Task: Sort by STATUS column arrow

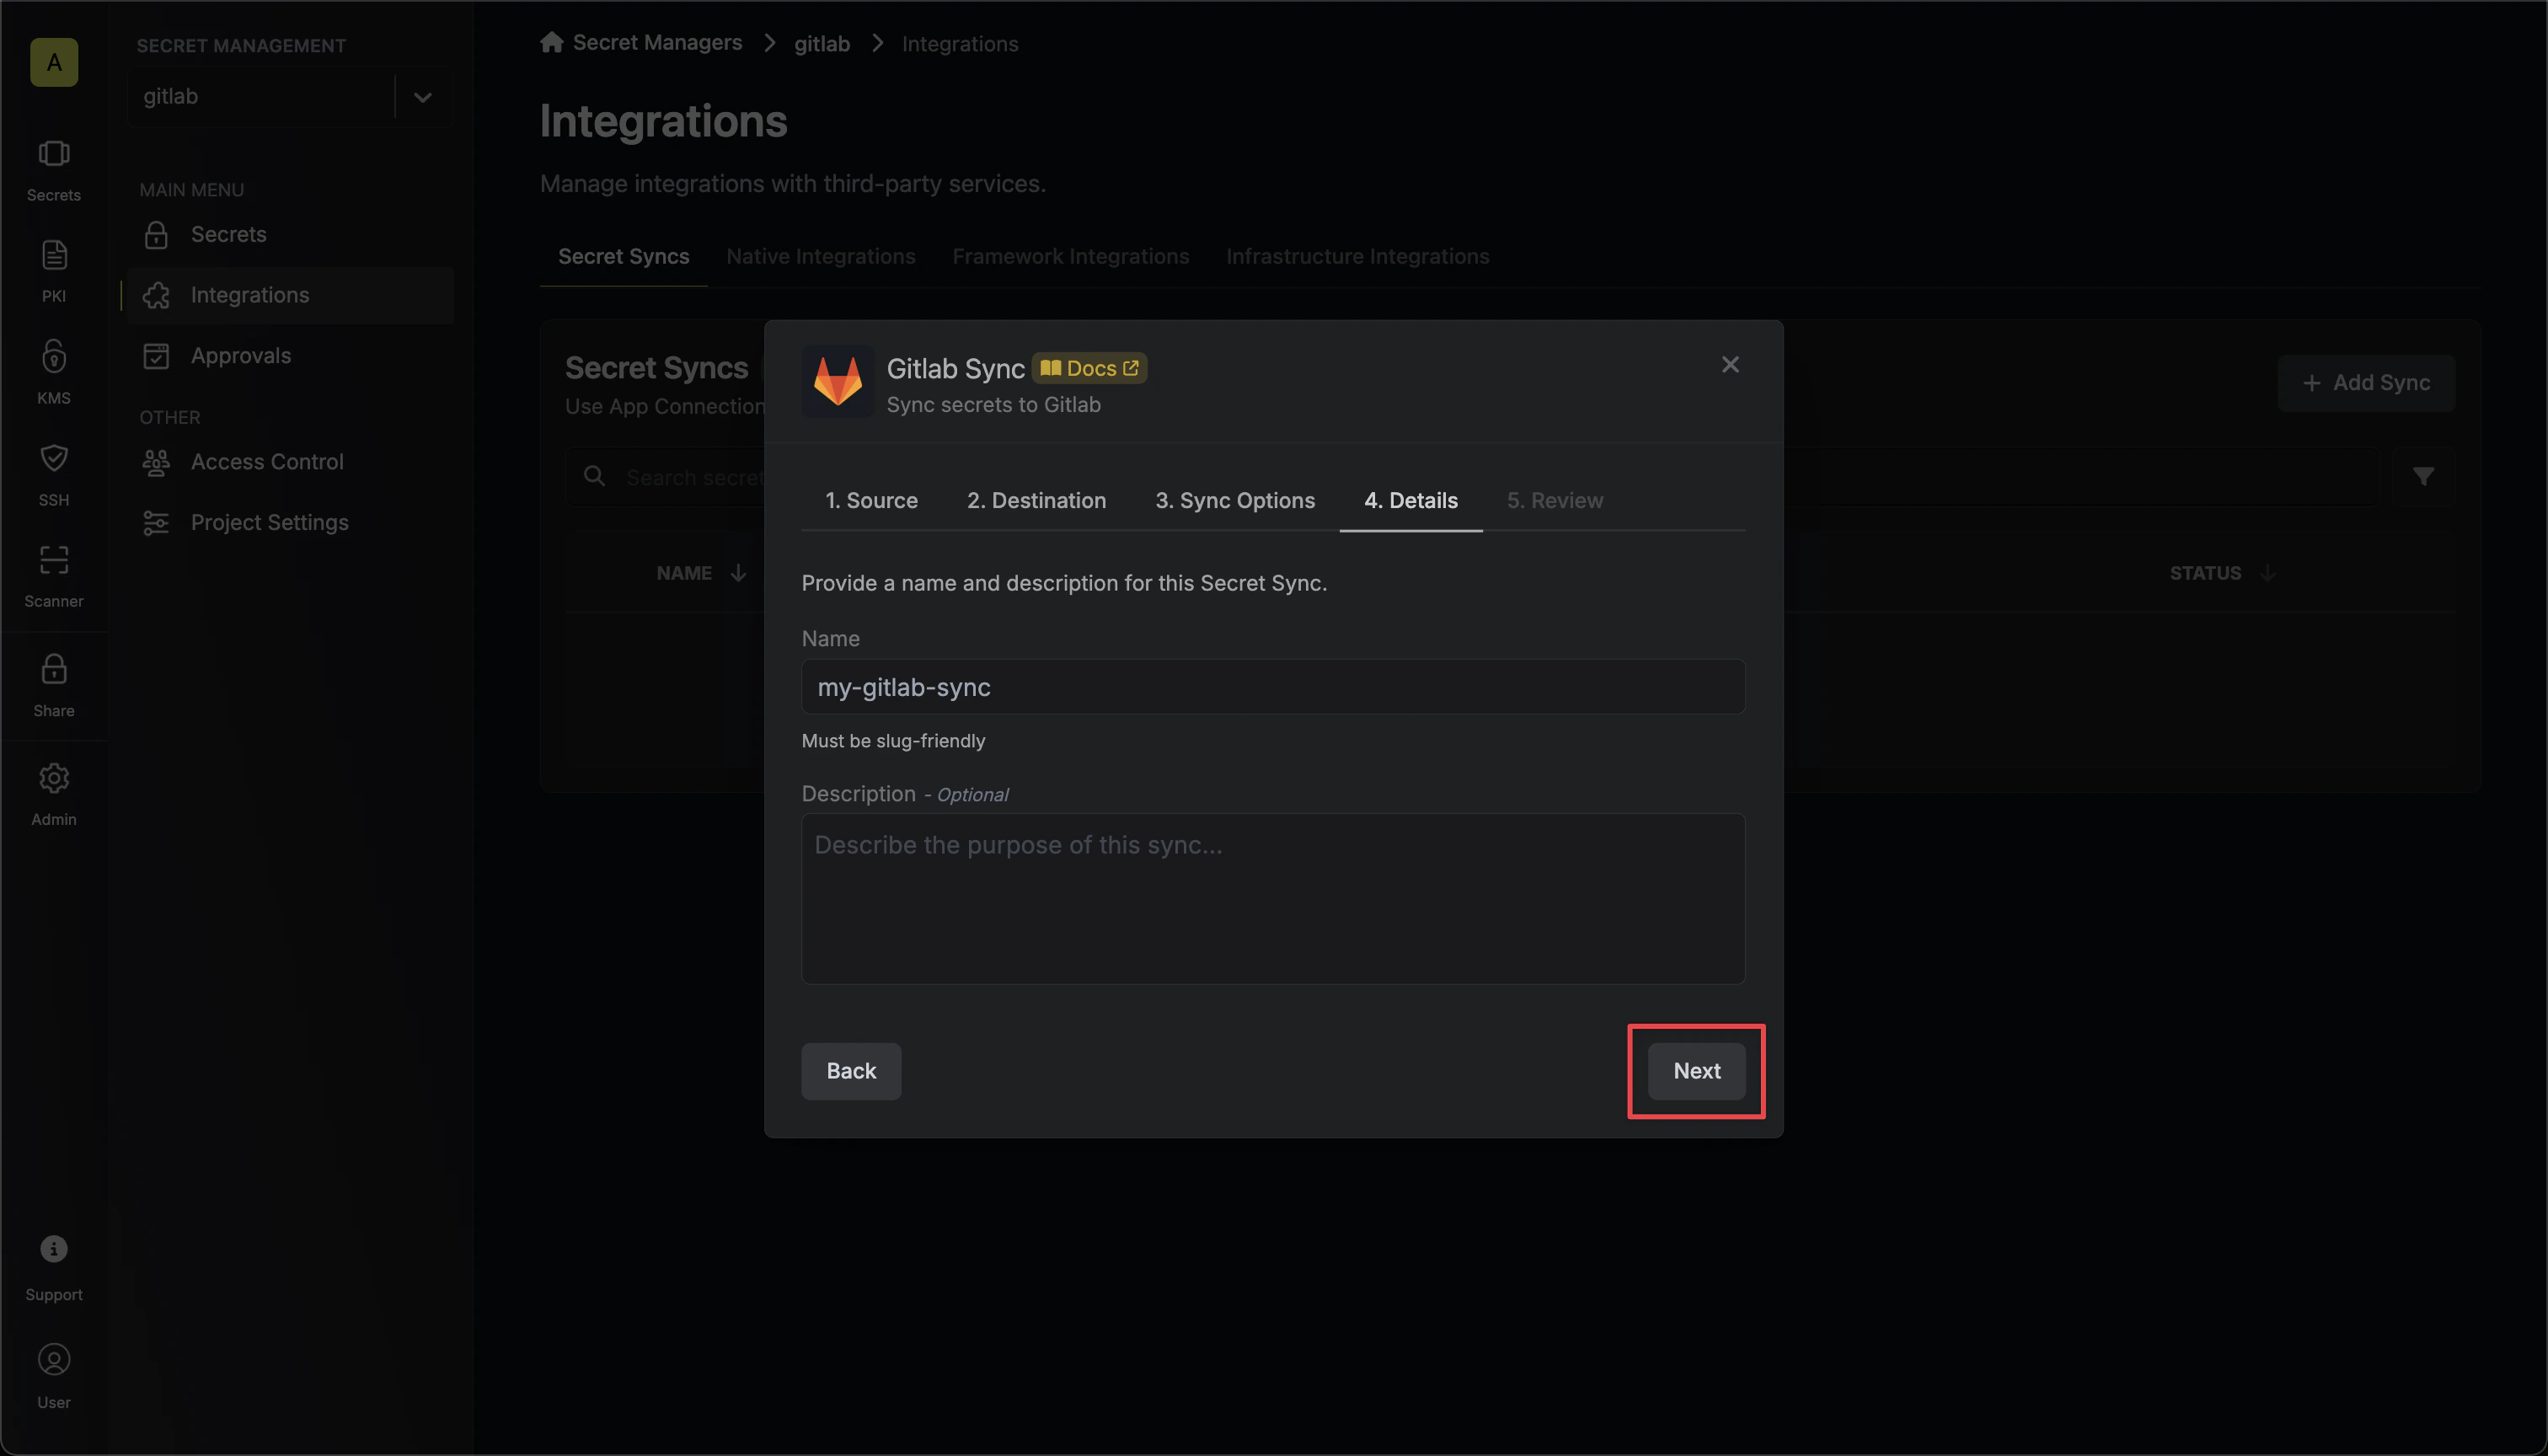Action: coord(2268,573)
